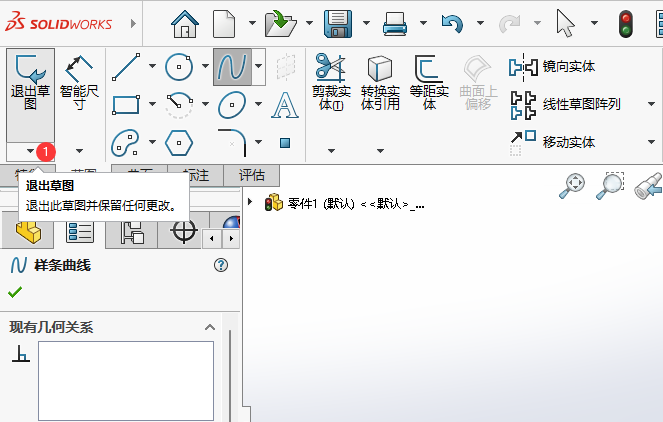Open Spline tool dropdown arrow
This screenshot has width=663, height=422.
(x=258, y=66)
